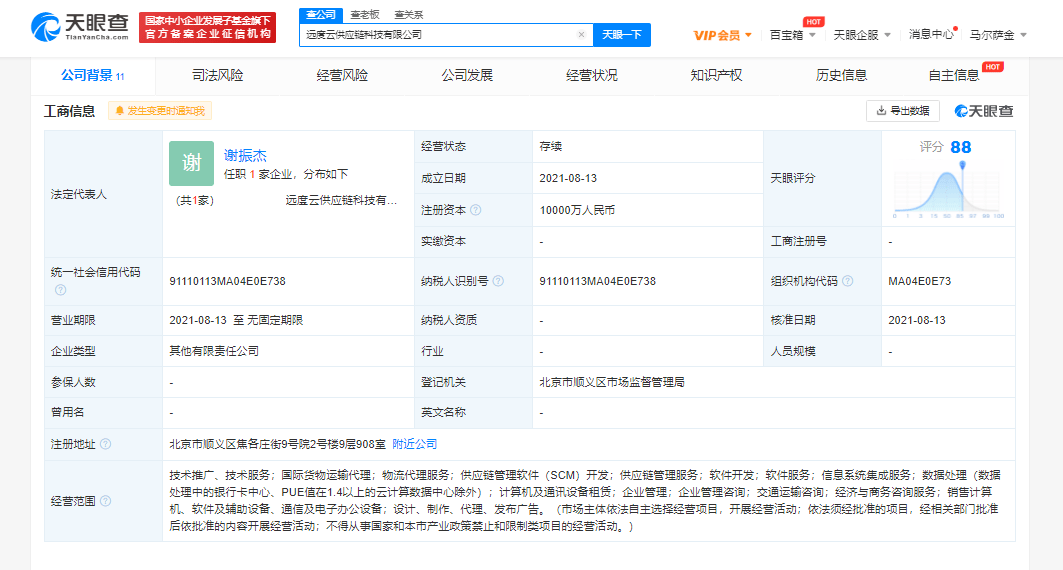Click the help icon next to 注册资本

tap(476, 210)
